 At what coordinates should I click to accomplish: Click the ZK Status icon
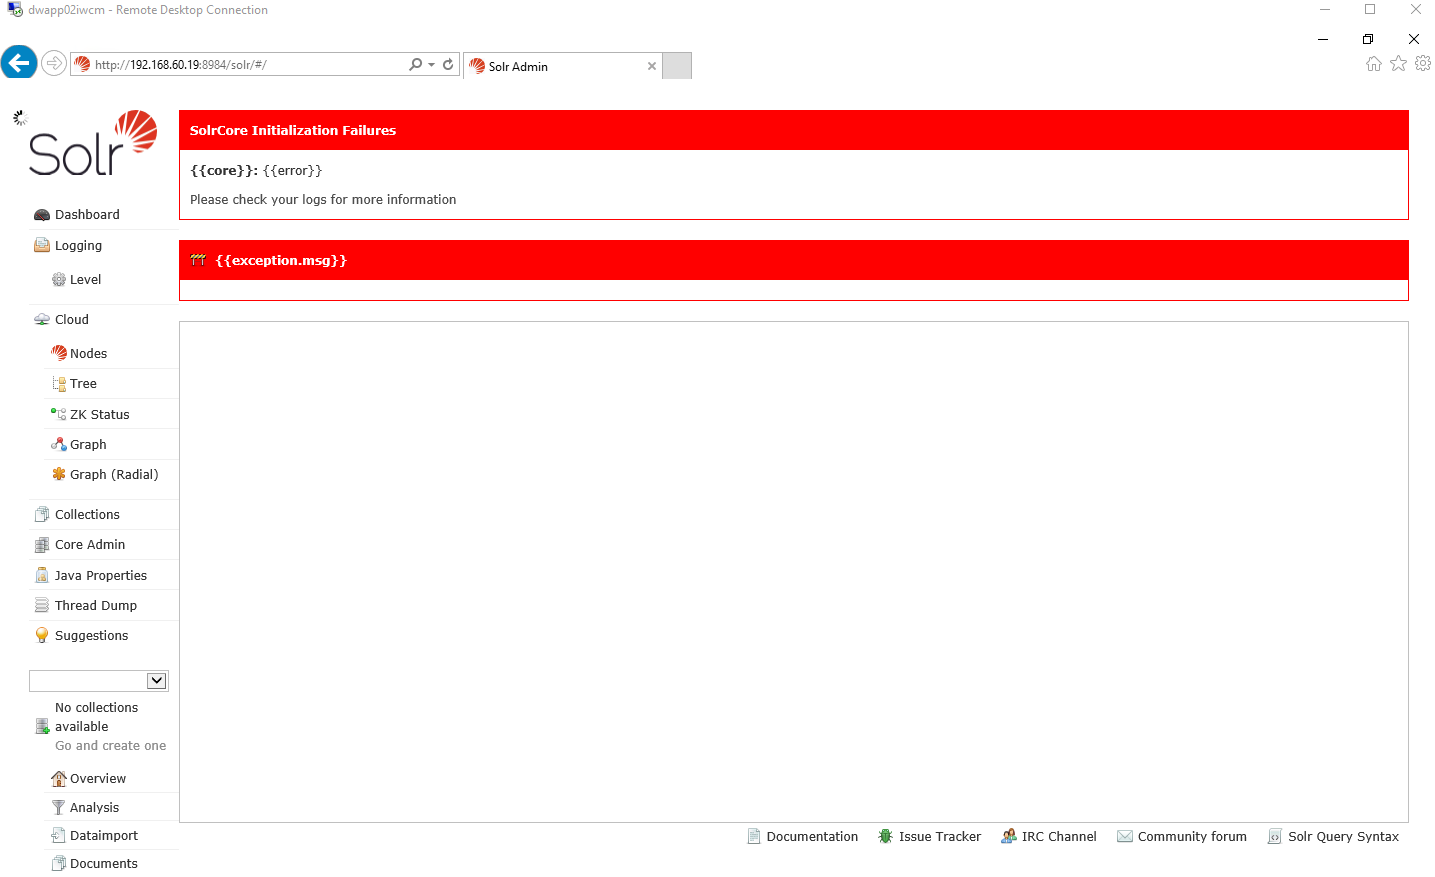click(59, 414)
